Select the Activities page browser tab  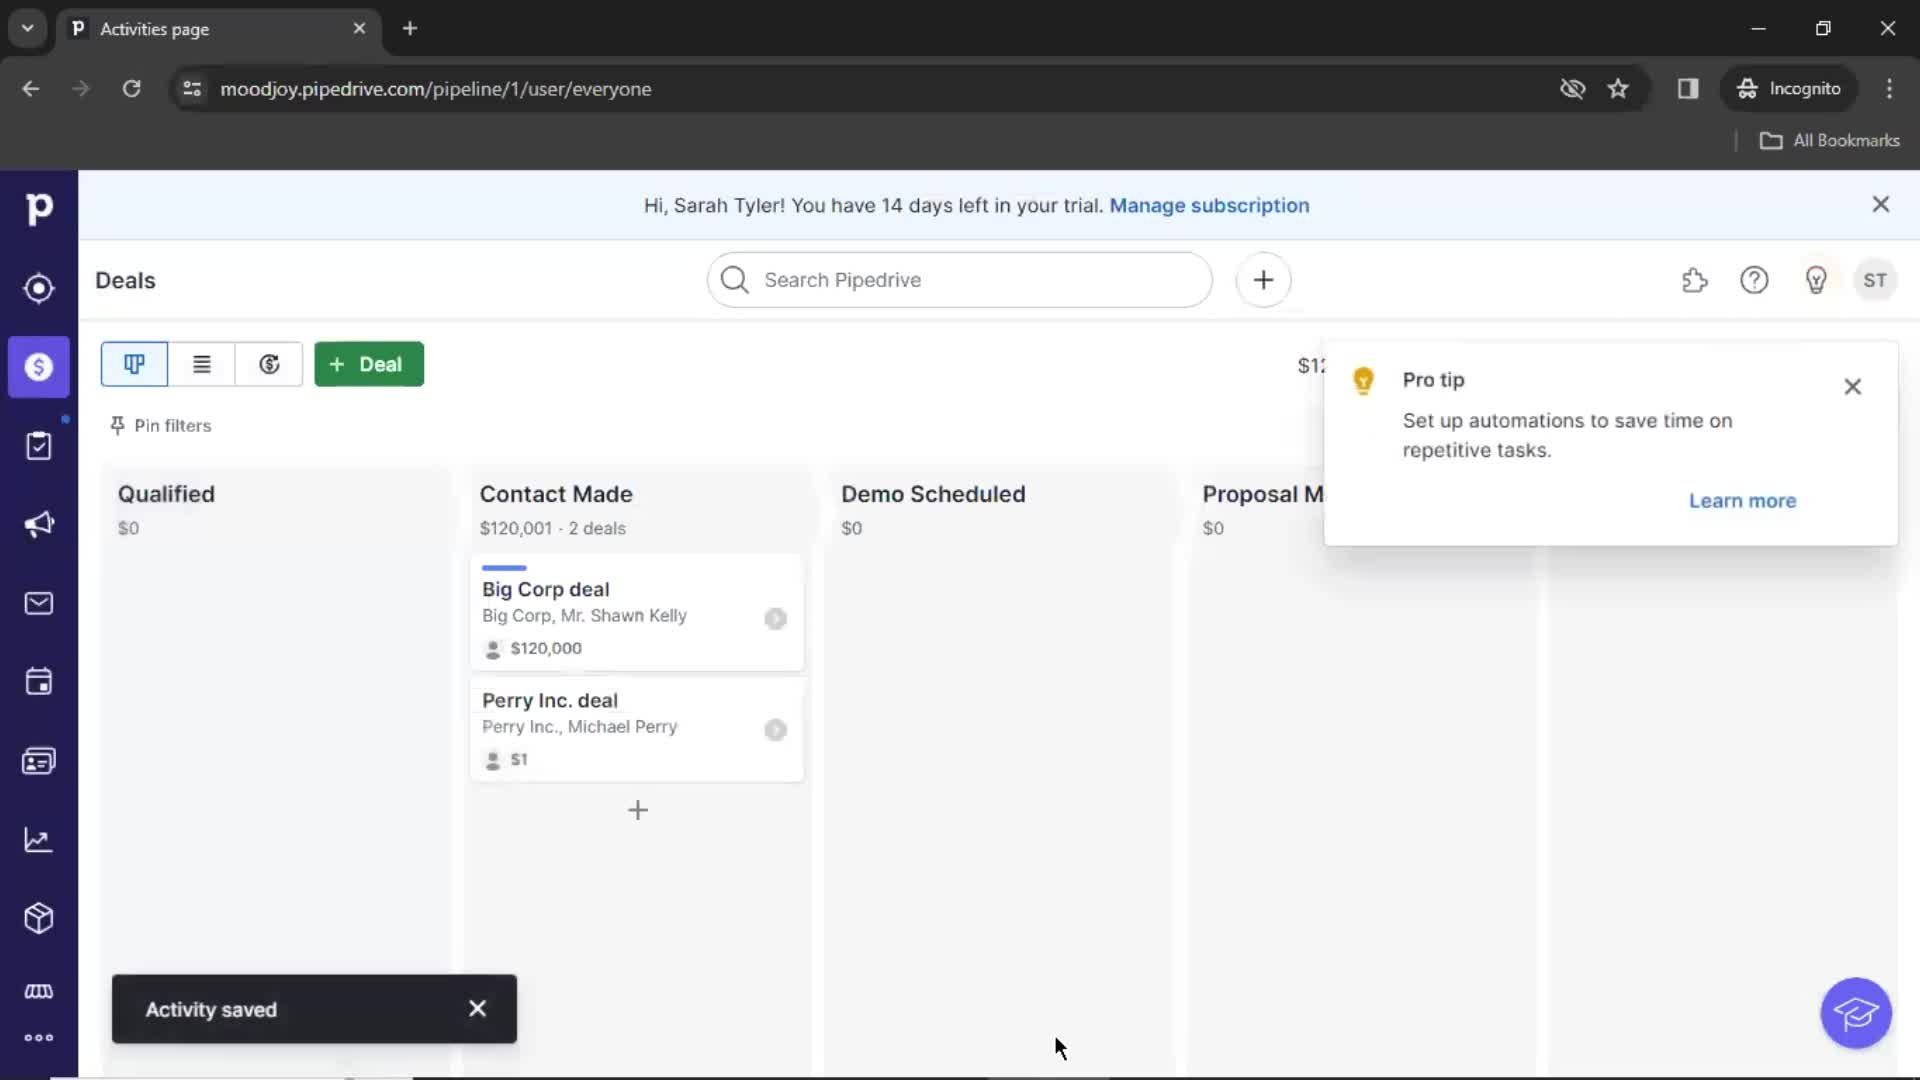tap(218, 29)
